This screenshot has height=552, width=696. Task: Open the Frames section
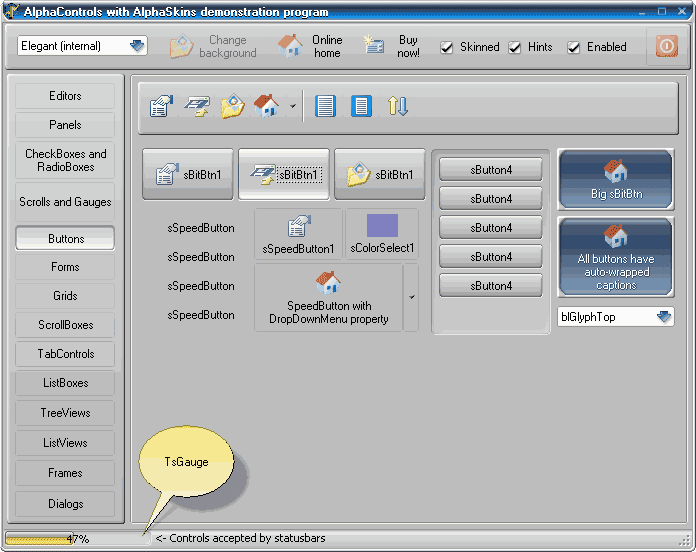tap(65, 473)
